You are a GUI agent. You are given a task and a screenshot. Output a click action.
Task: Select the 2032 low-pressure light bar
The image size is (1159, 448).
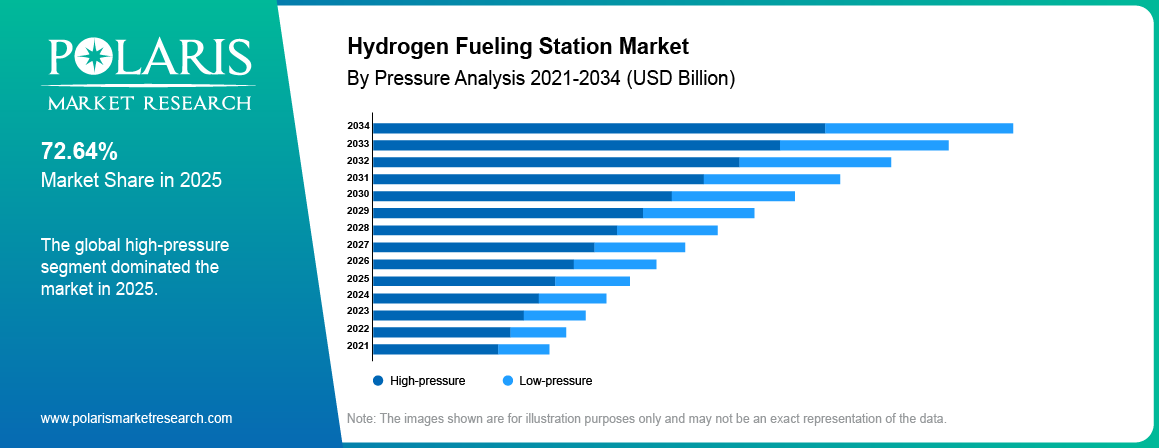click(x=815, y=162)
